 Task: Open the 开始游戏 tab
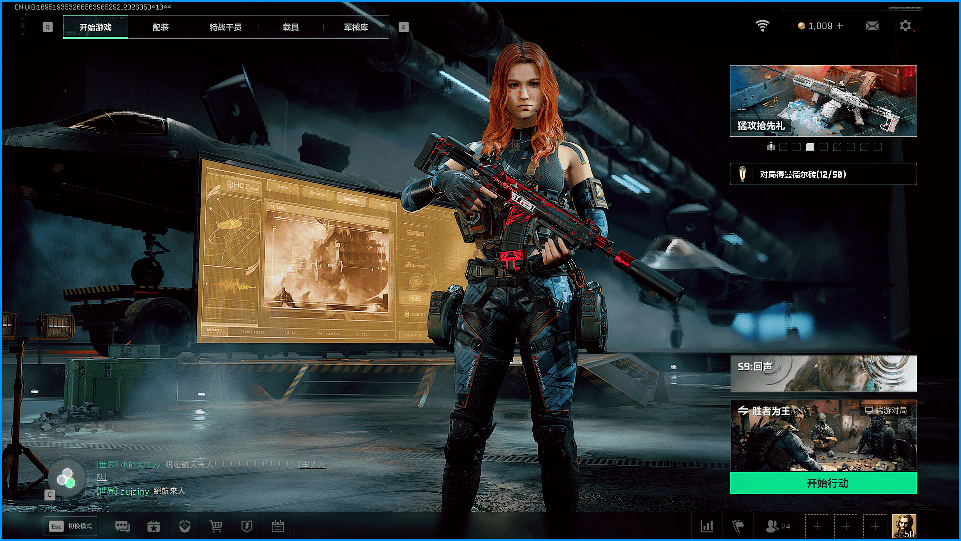pos(95,27)
